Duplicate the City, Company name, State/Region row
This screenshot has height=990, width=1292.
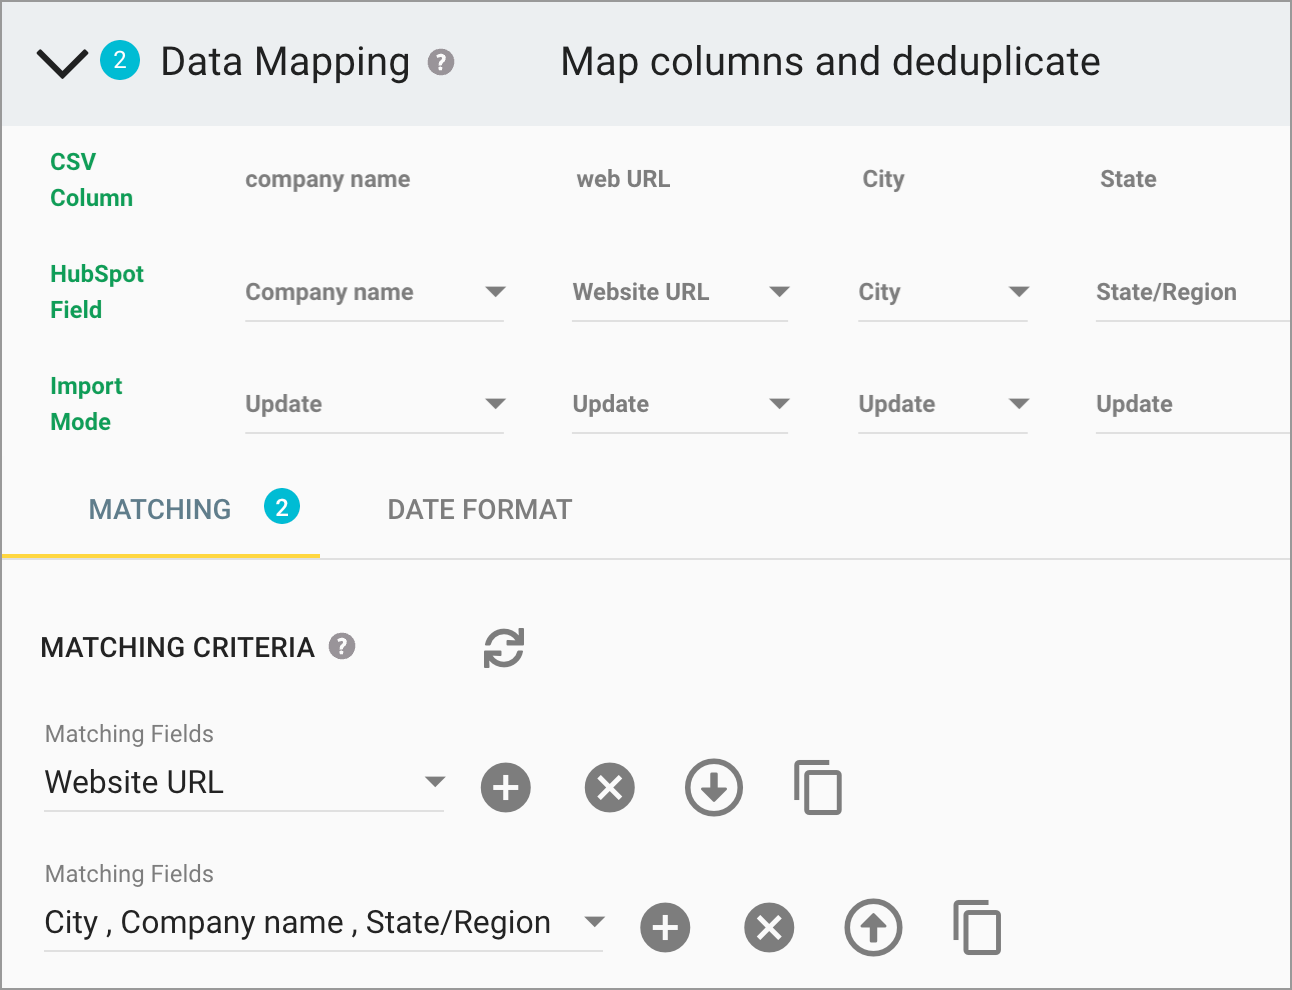pyautogui.click(x=977, y=928)
